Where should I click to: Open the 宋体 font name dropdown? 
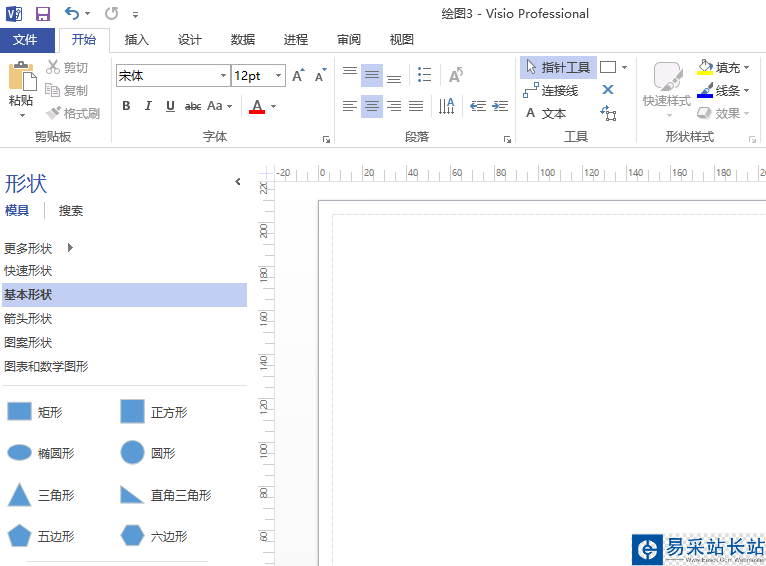[x=223, y=76]
